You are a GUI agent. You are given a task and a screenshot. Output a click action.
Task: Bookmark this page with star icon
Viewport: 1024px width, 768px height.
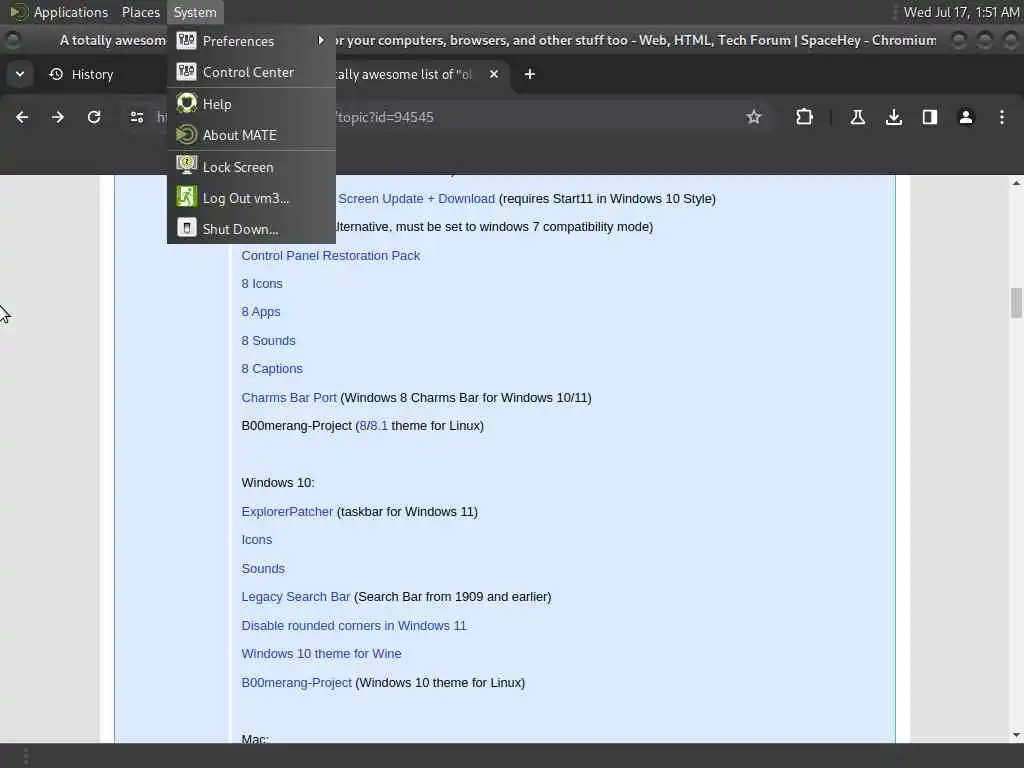tap(754, 117)
